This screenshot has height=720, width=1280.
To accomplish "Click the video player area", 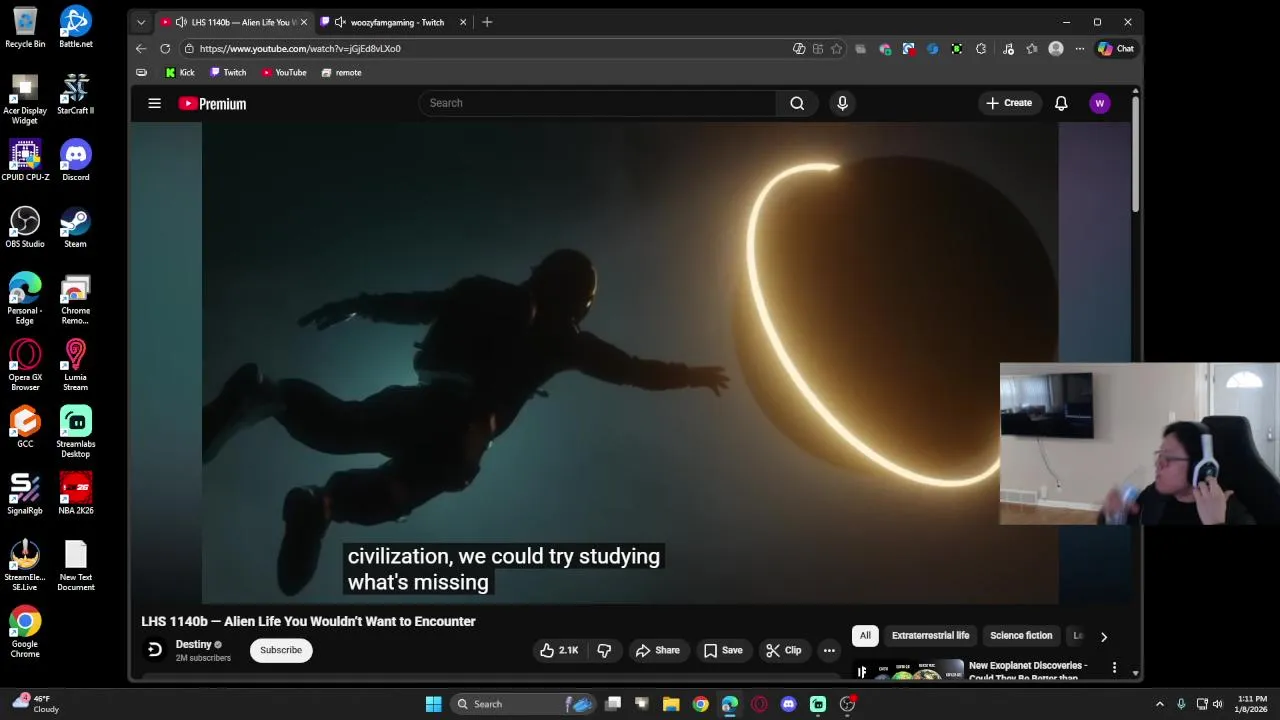I will coord(630,363).
